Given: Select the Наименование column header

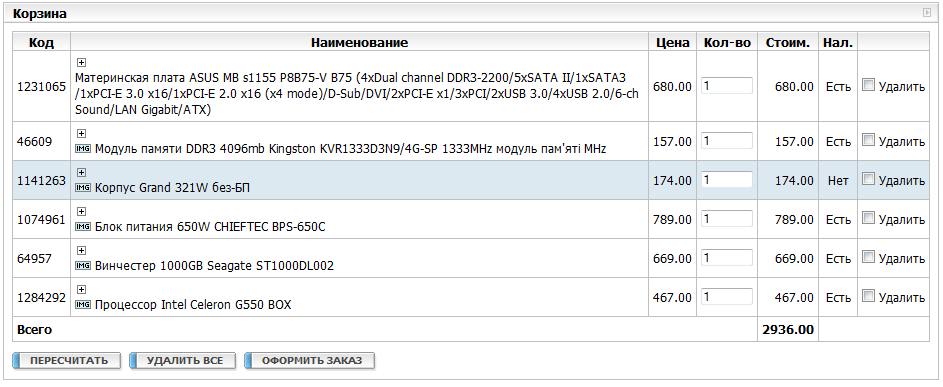Looking at the screenshot, I should click(x=359, y=42).
